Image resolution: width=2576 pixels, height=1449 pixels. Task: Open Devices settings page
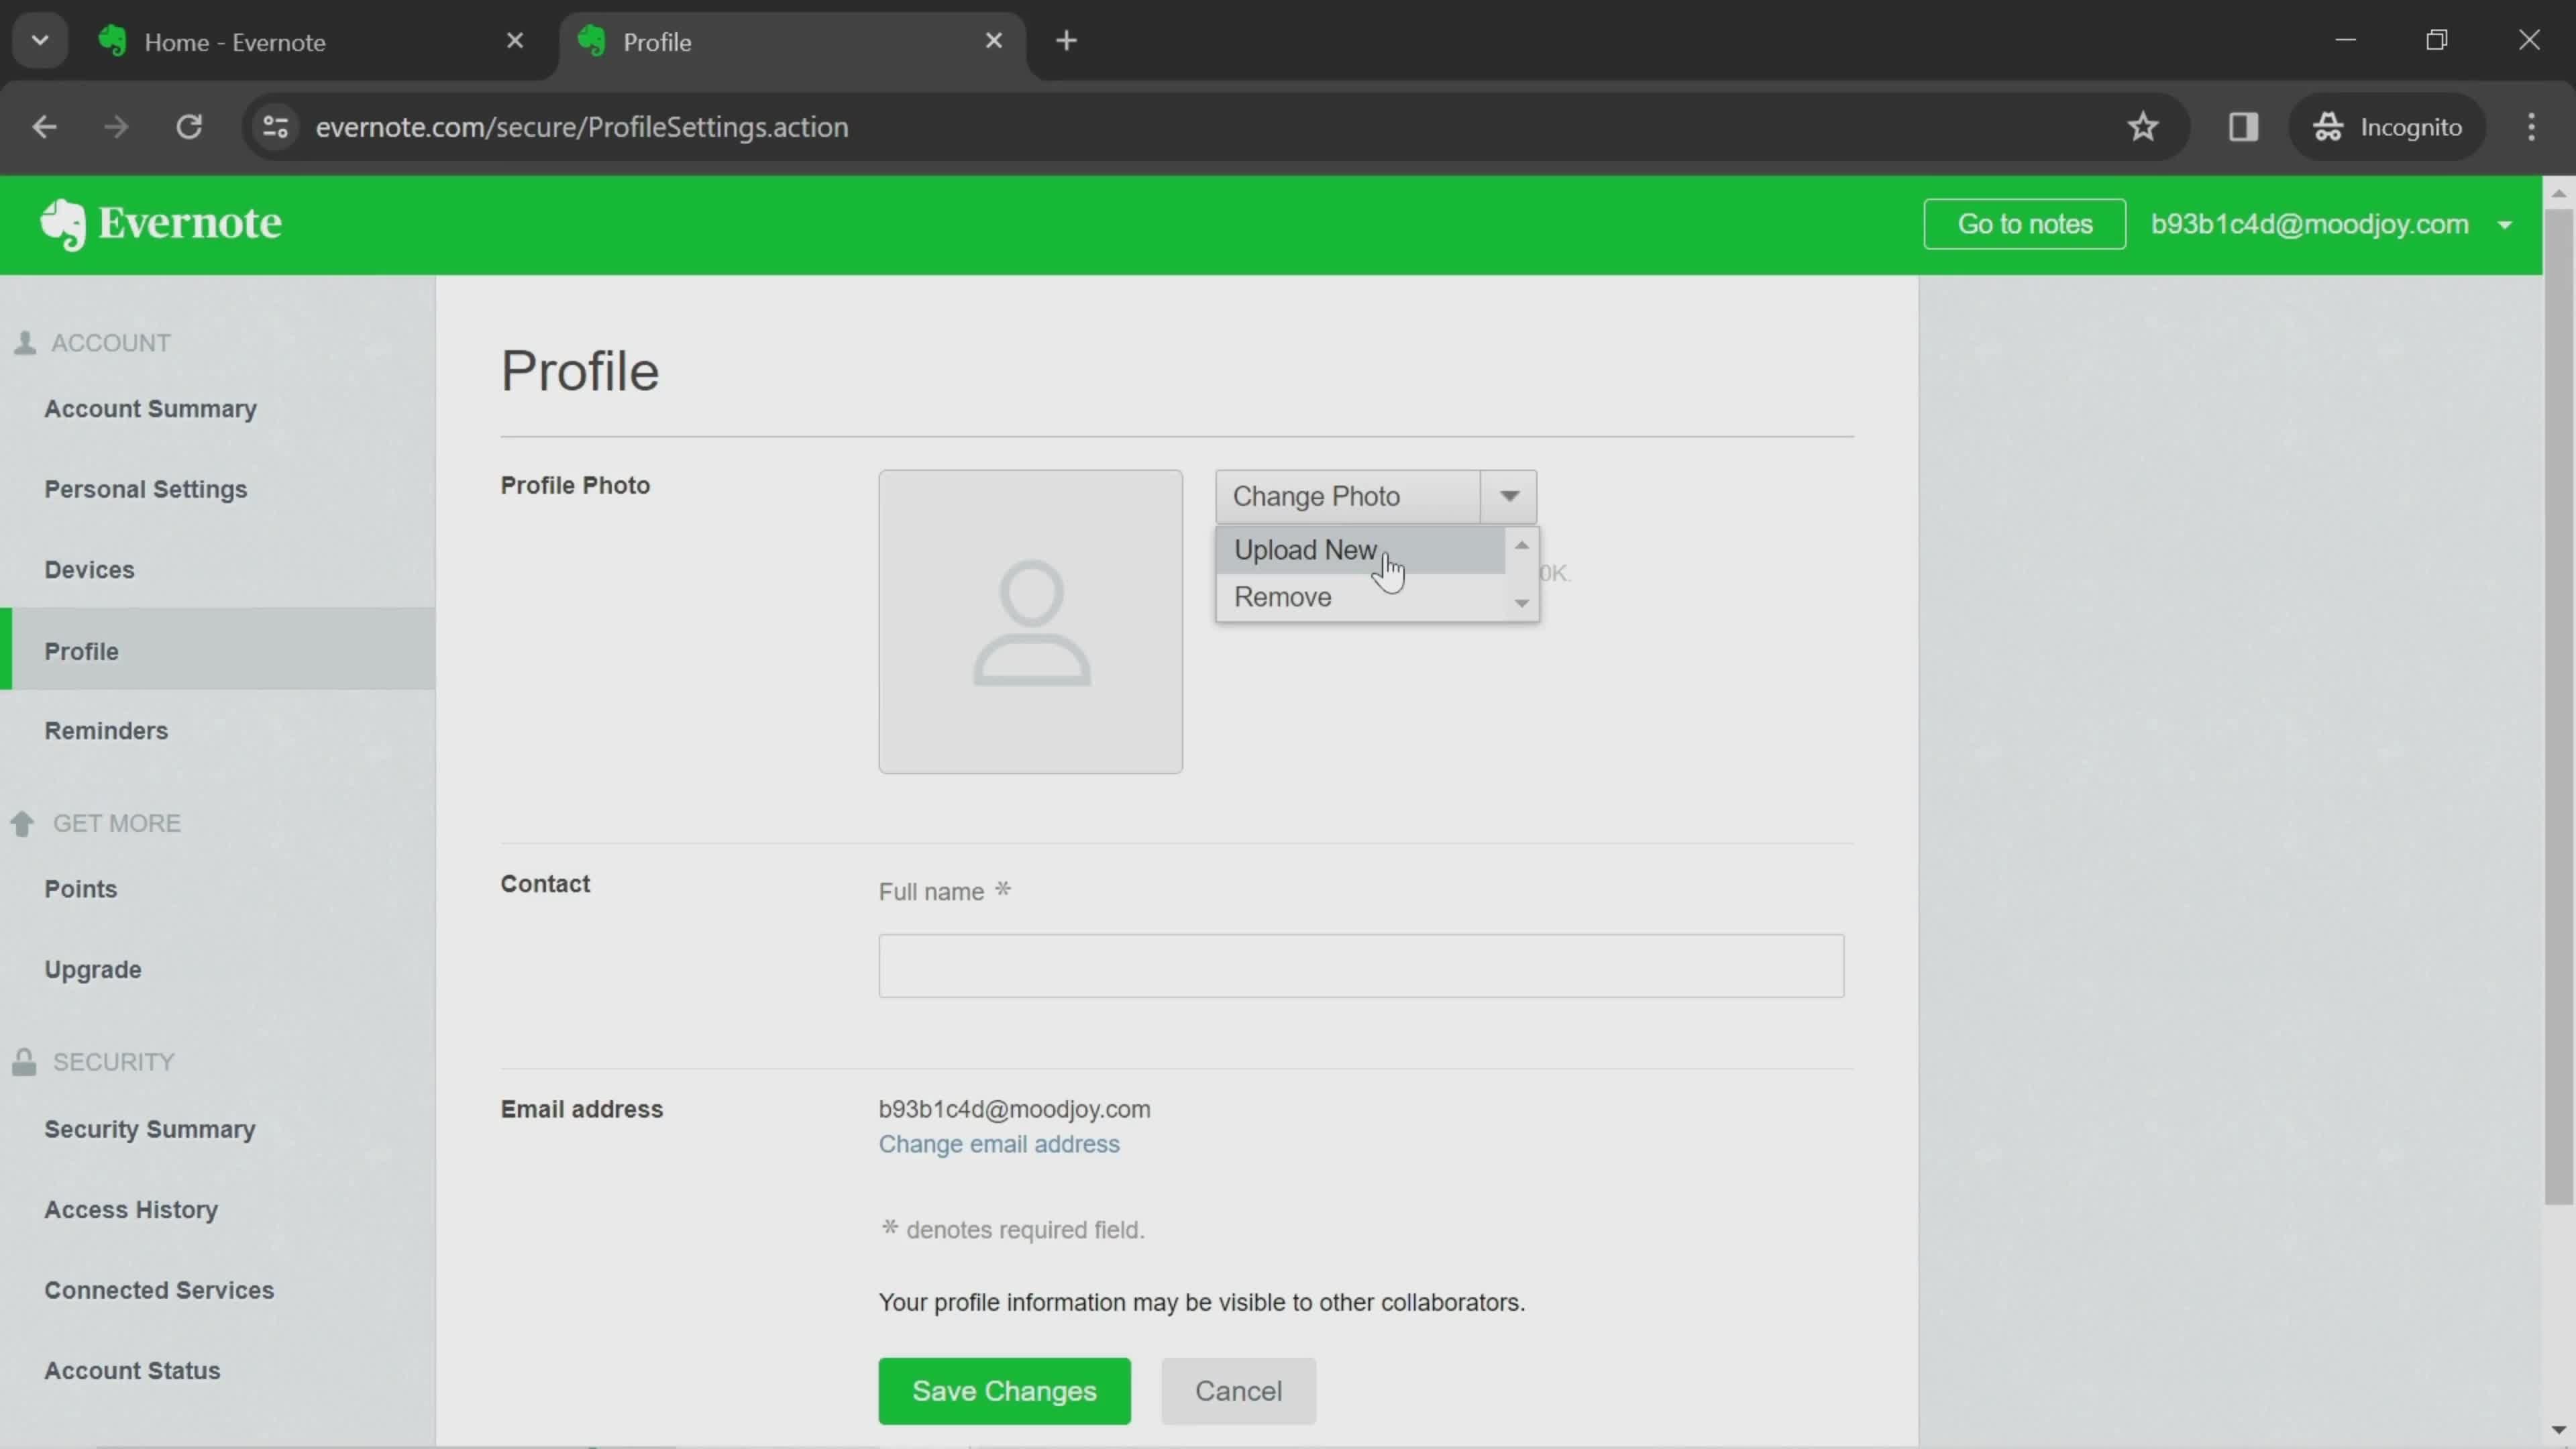pos(89,568)
